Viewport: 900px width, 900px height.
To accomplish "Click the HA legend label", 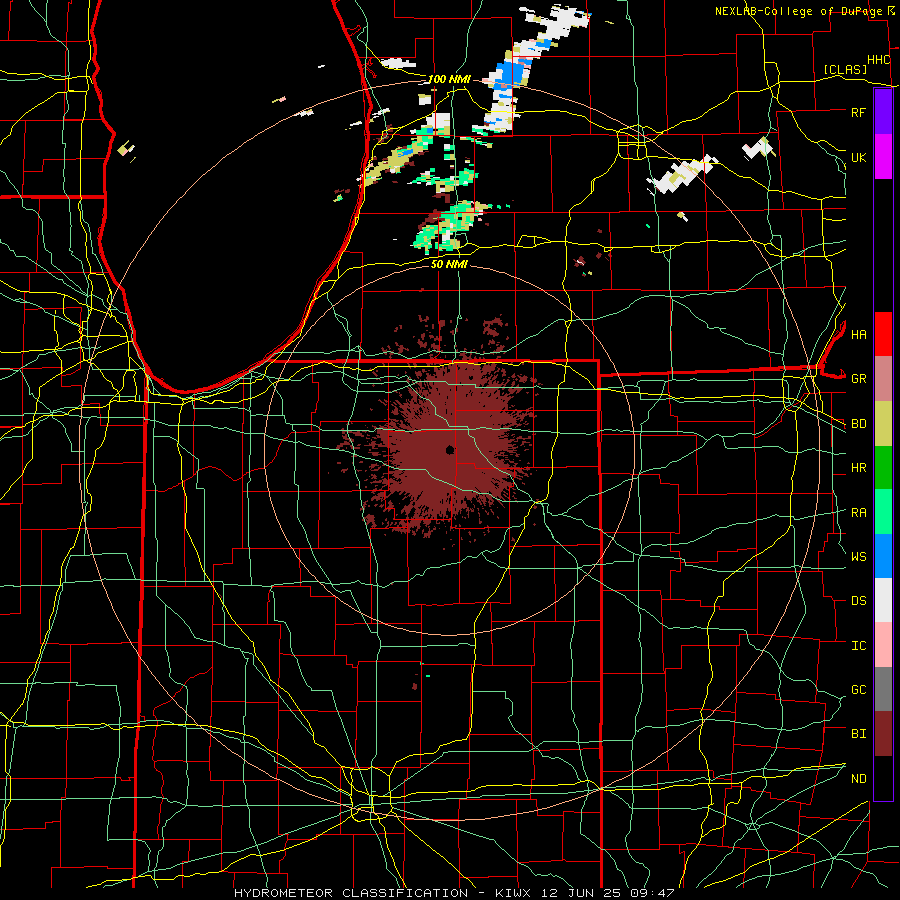I will click(858, 334).
